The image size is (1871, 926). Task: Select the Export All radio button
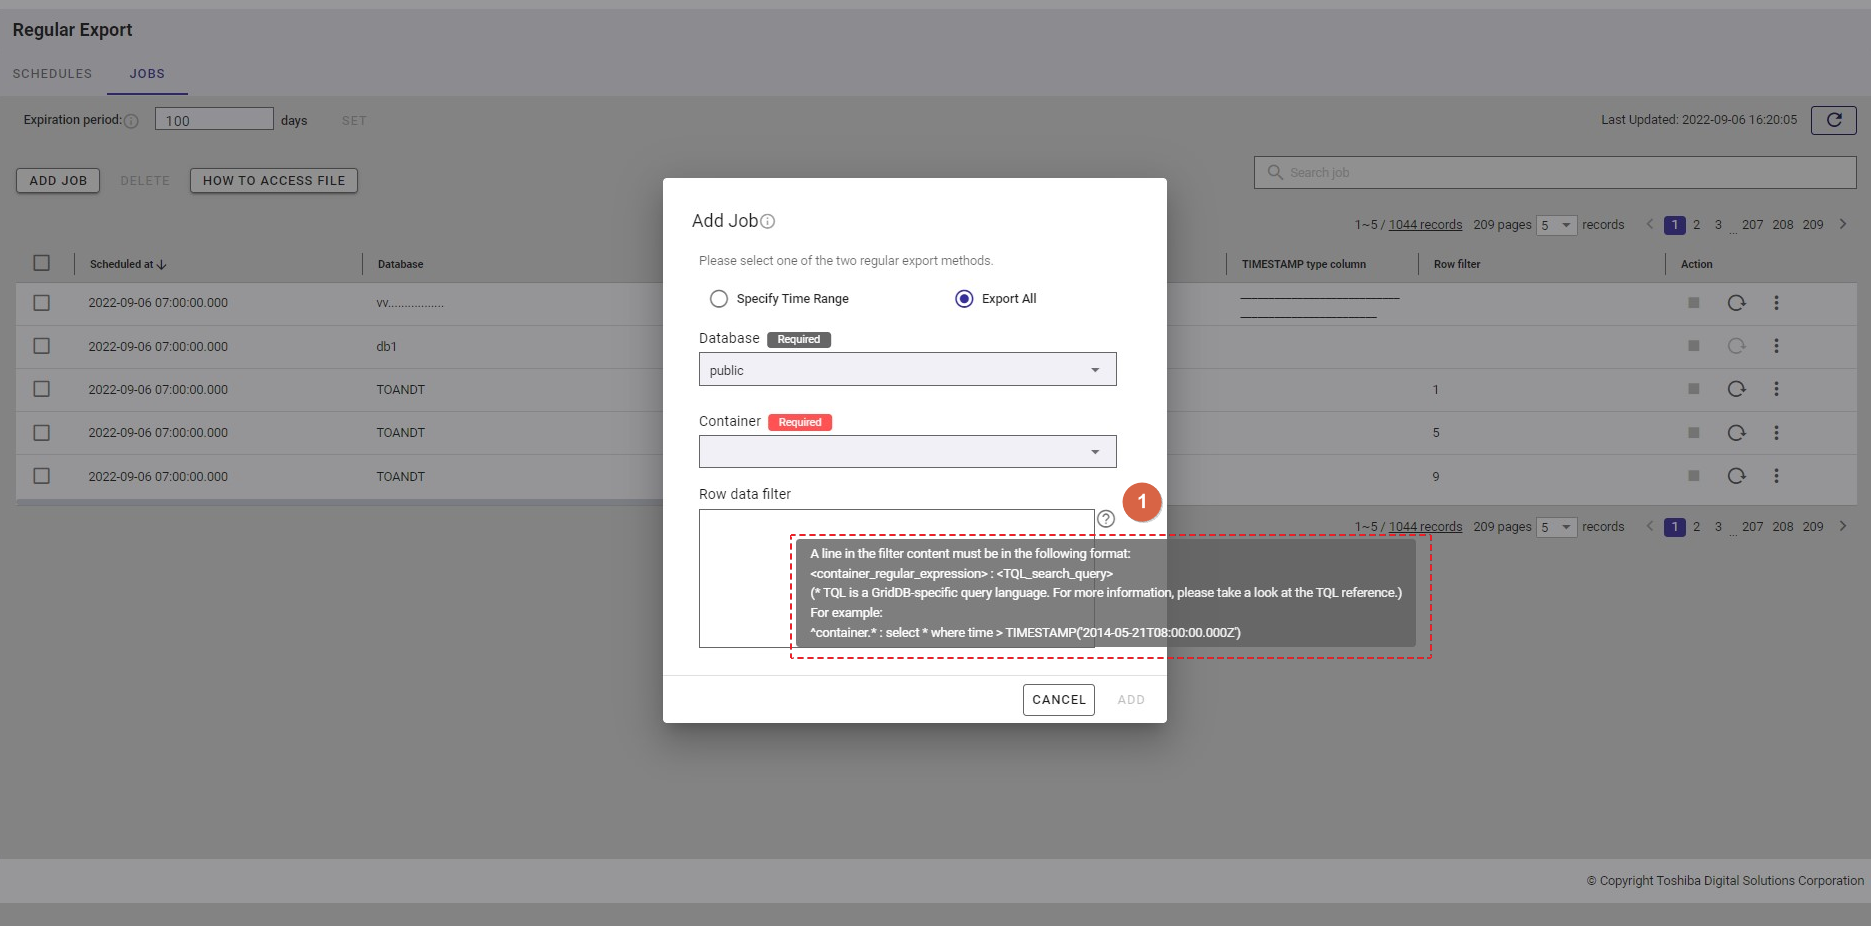[964, 299]
